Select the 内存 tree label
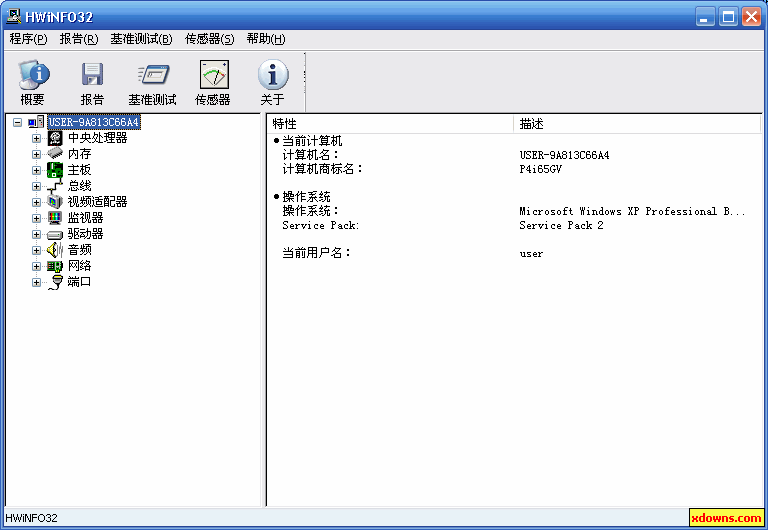 [x=79, y=154]
